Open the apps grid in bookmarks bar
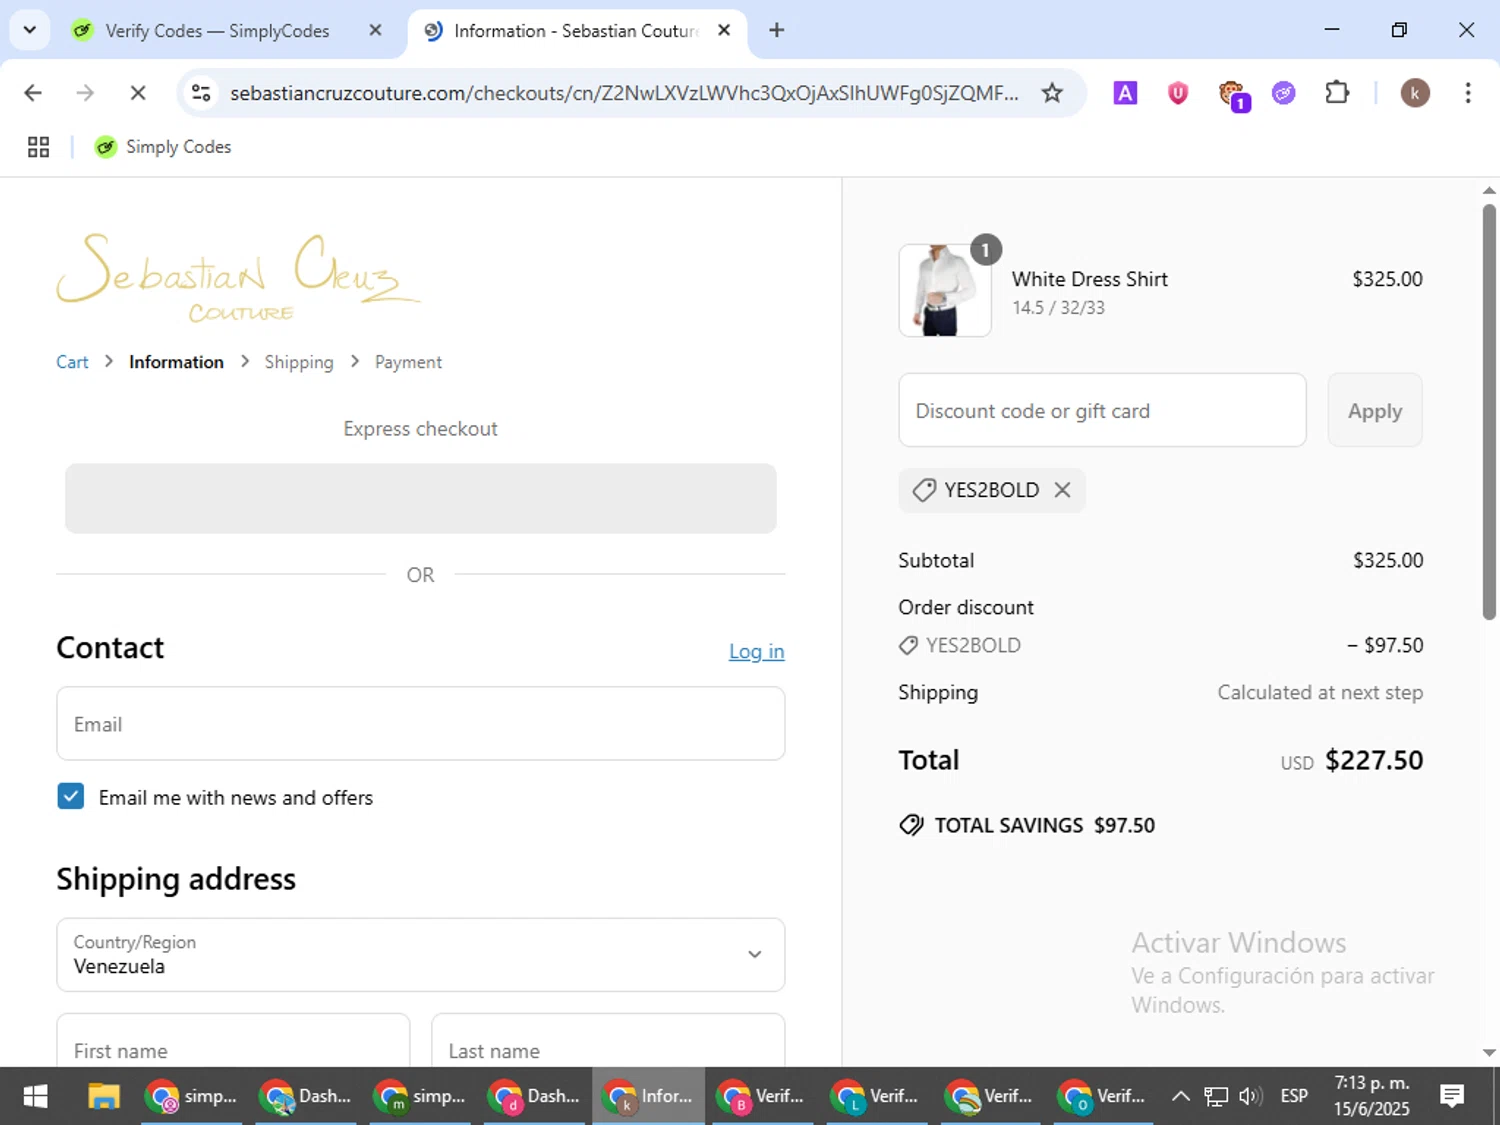Image resolution: width=1500 pixels, height=1125 pixels. click(x=38, y=147)
